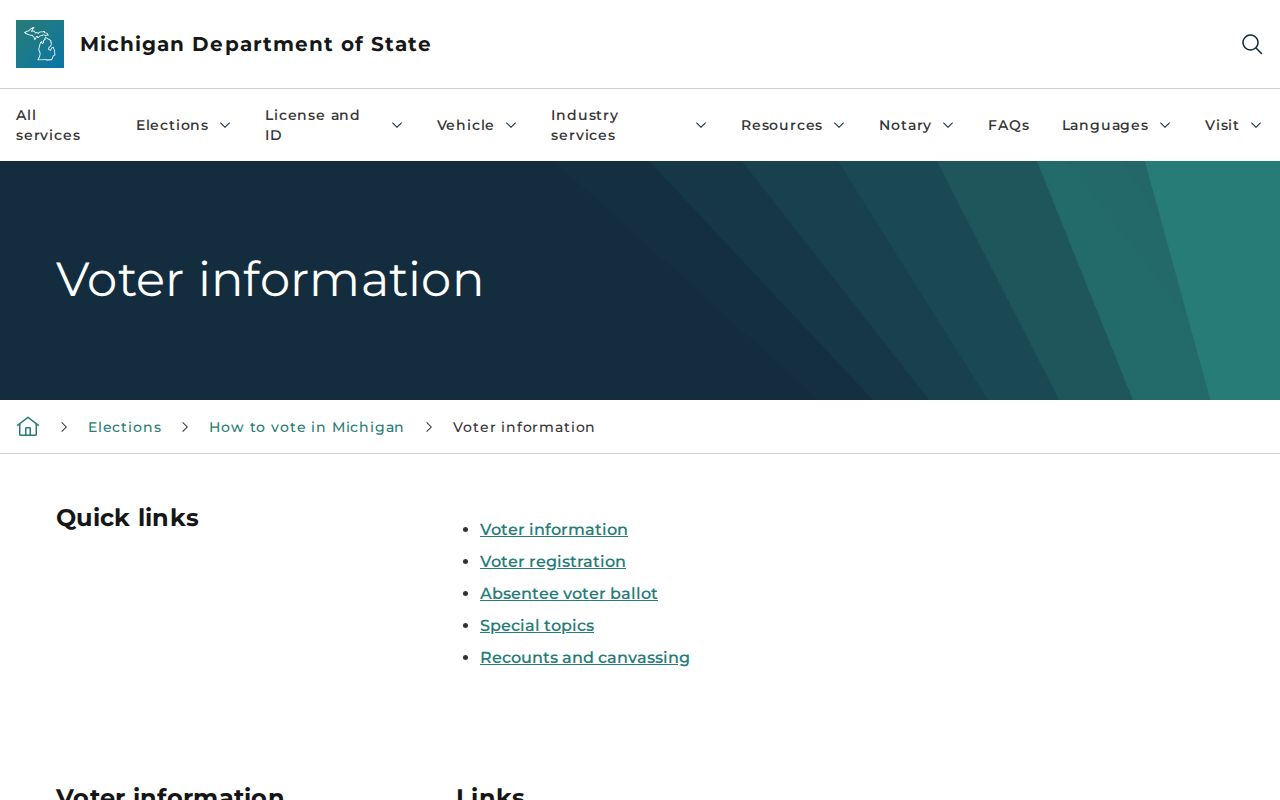Open the Absentee voter ballot link
This screenshot has width=1280, height=800.
569,593
